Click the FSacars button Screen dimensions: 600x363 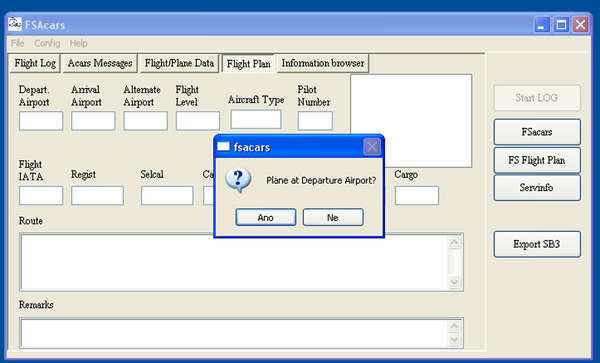[537, 132]
